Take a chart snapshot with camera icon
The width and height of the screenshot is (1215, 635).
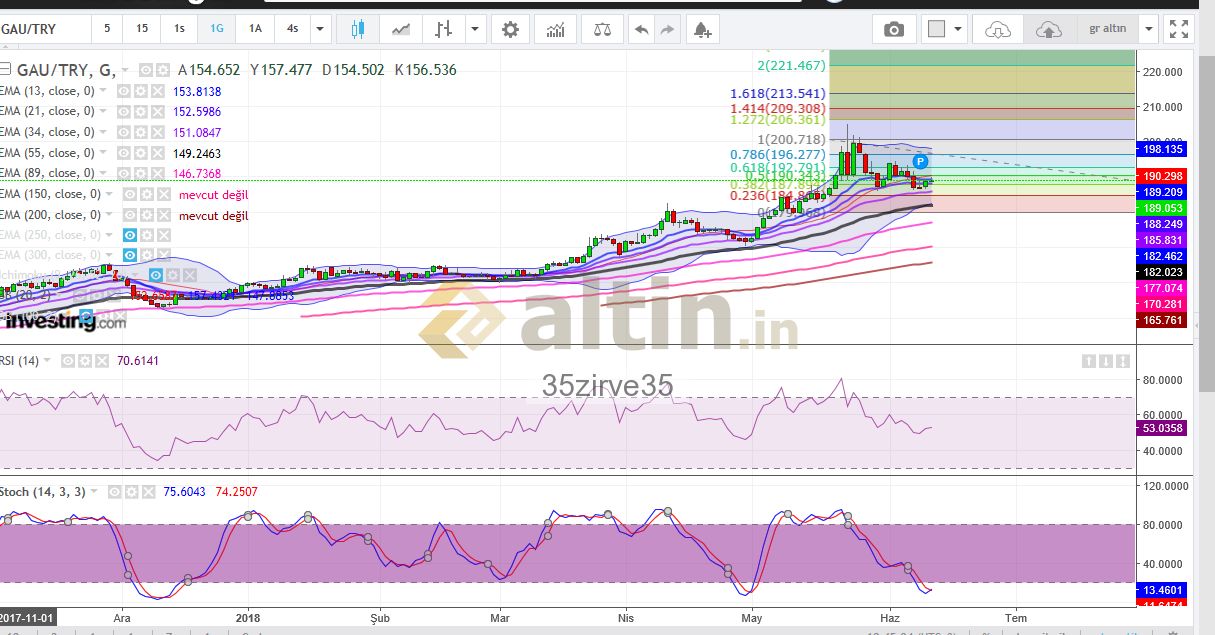[894, 29]
